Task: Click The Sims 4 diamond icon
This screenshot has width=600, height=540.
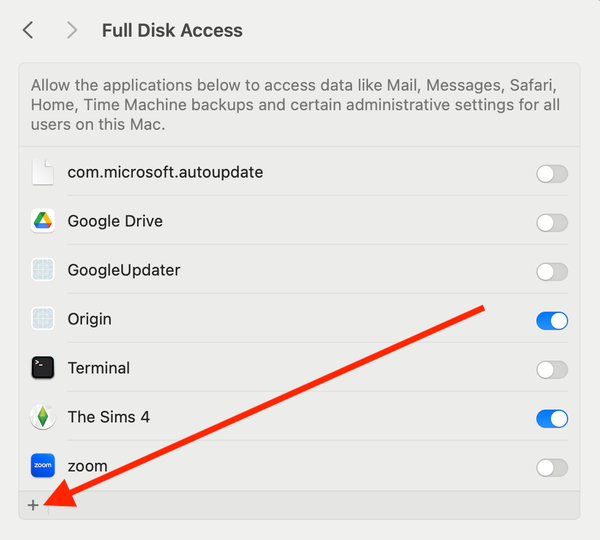Action: coord(42,417)
